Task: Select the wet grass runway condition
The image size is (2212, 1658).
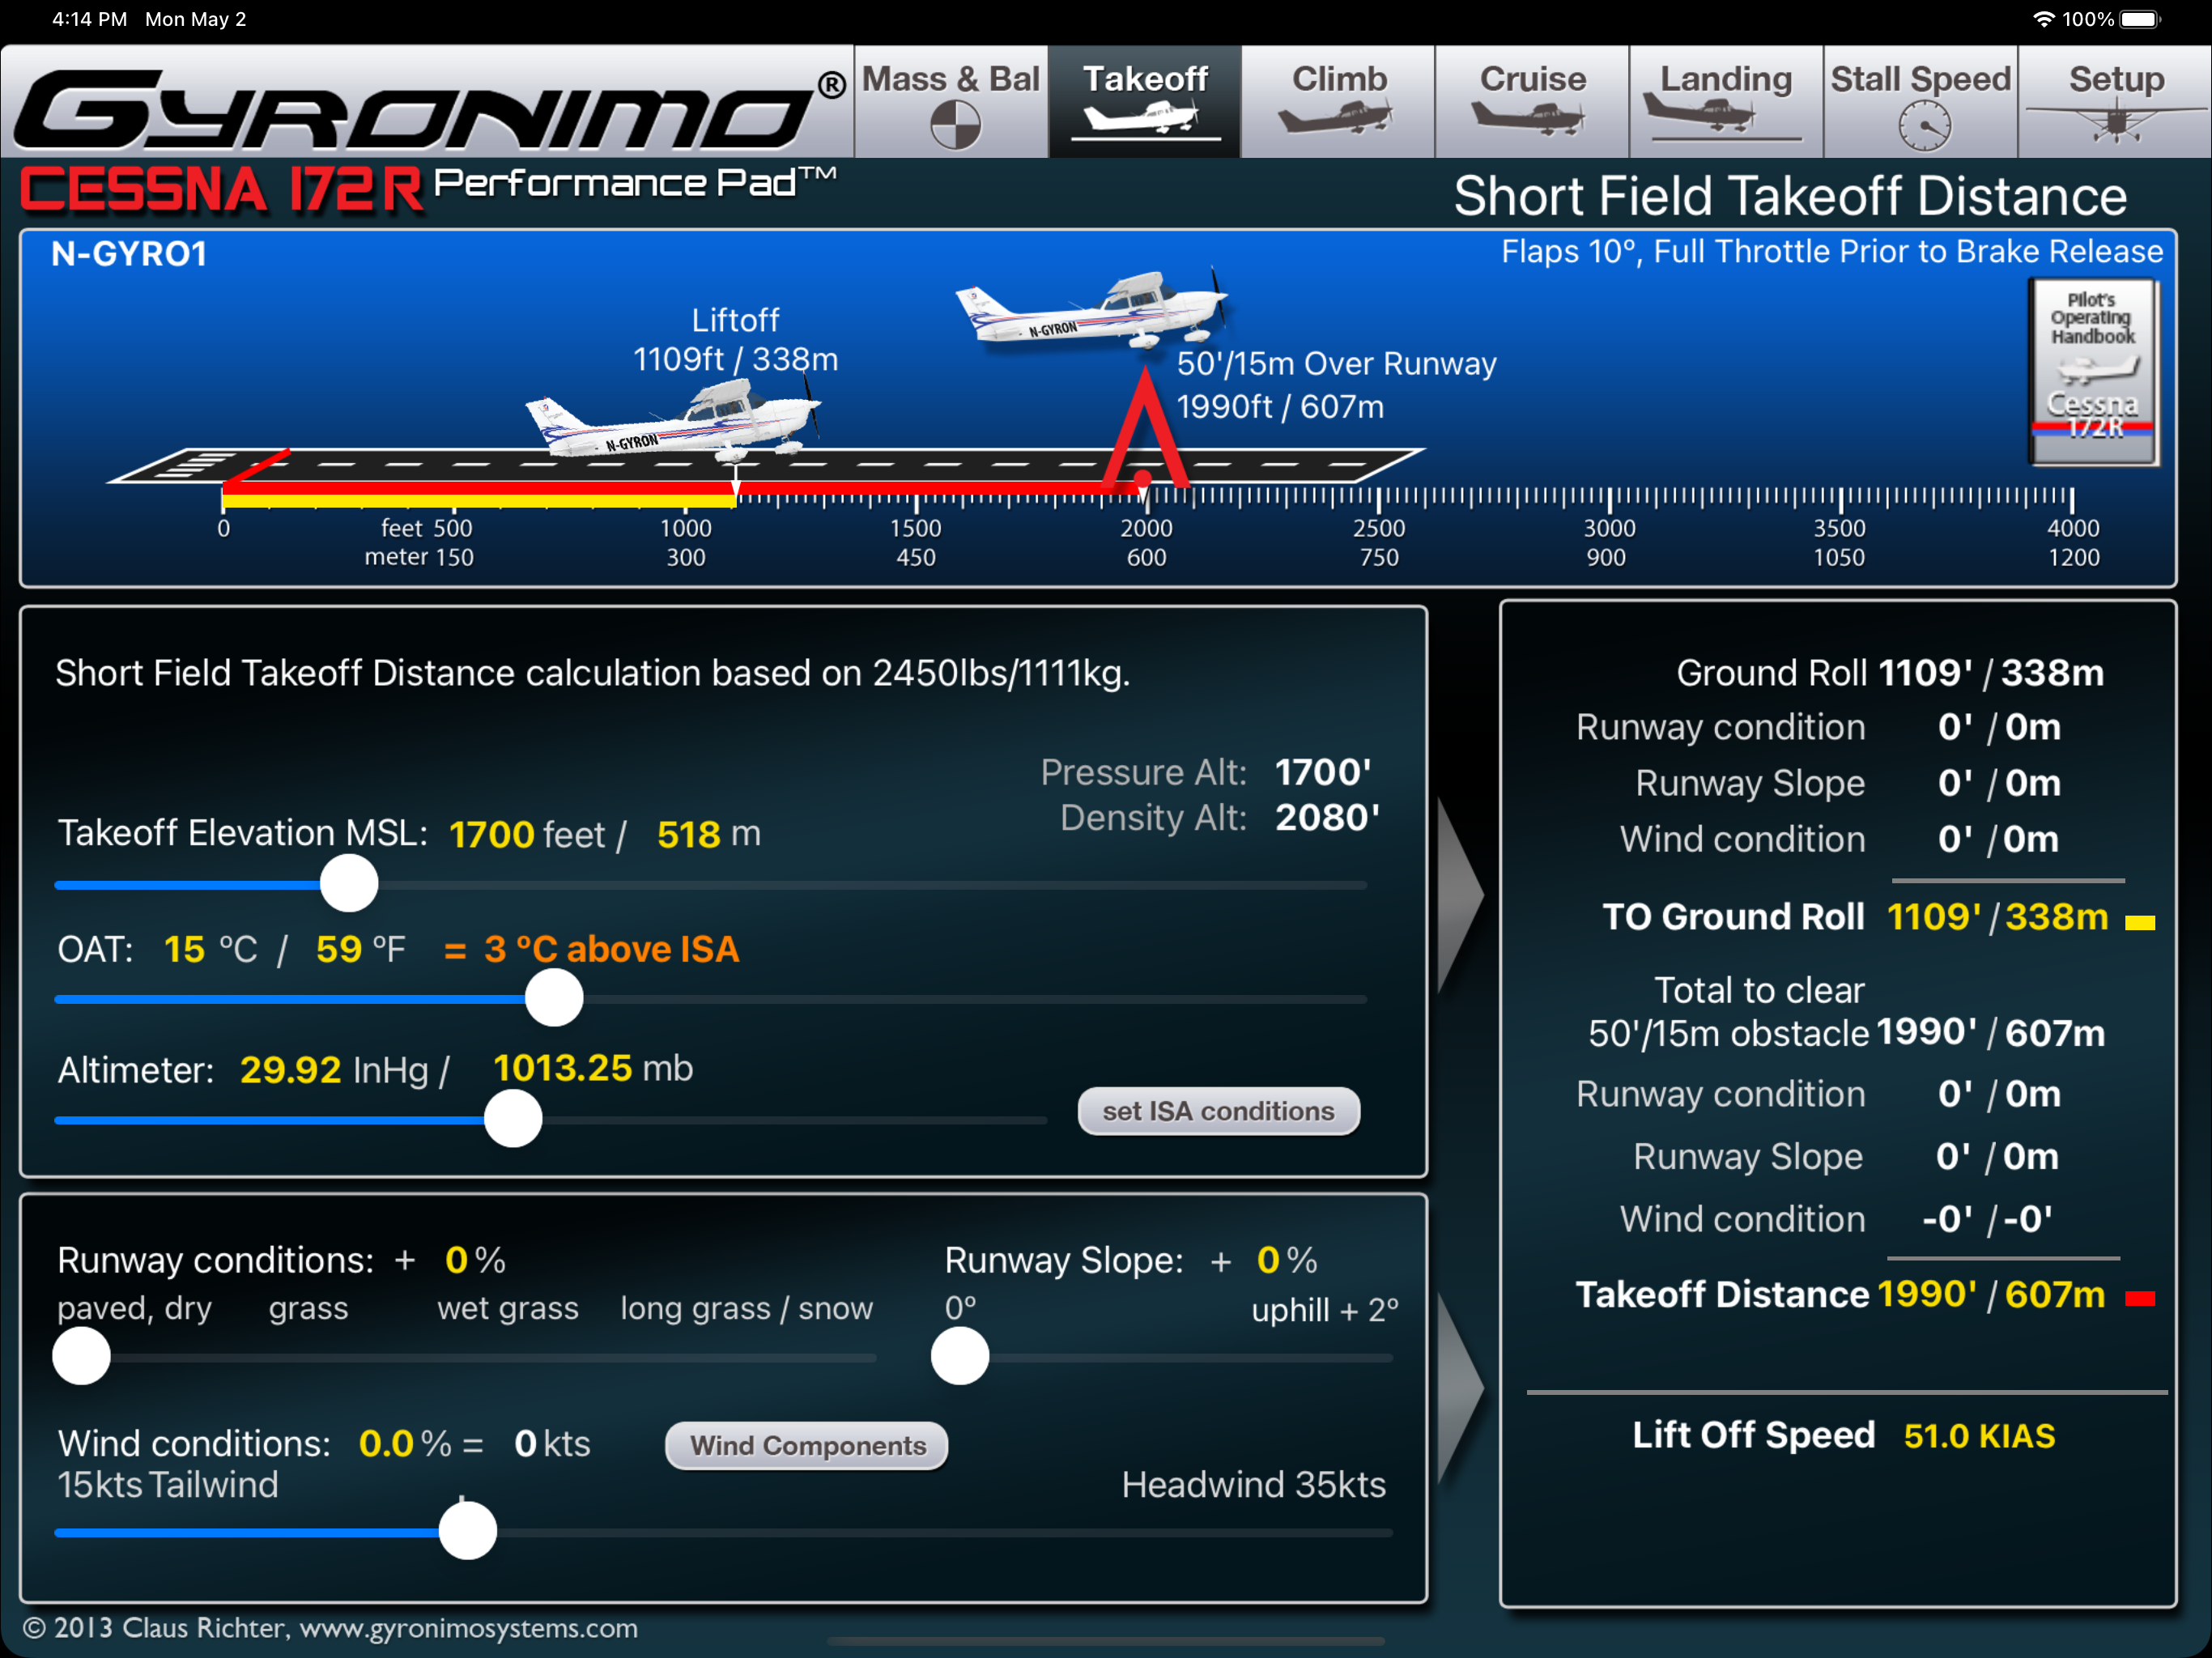Action: [x=508, y=1308]
